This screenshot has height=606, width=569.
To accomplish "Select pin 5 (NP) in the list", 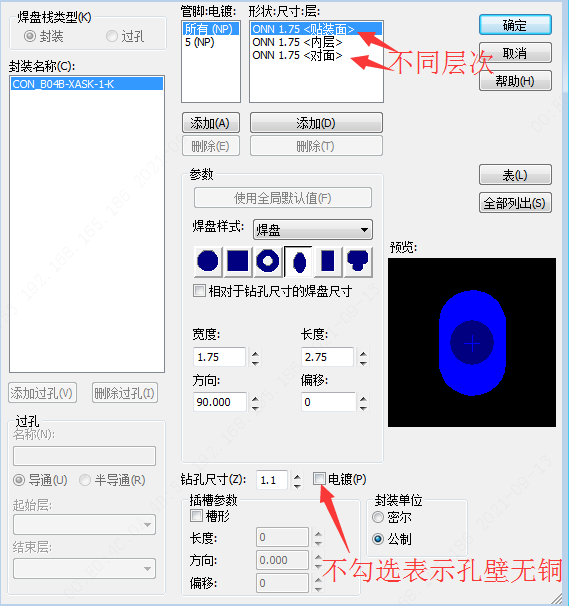I will click(x=199, y=42).
